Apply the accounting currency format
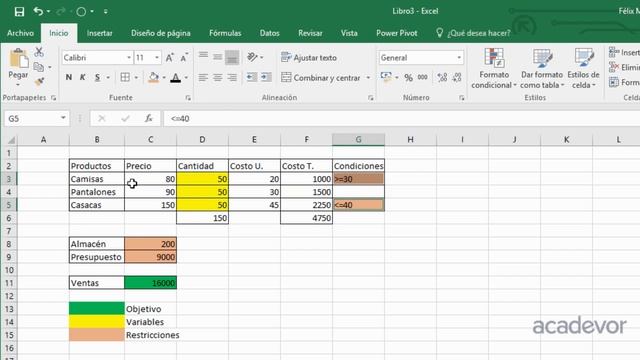Screen dimensions: 640x360 (x=386, y=77)
